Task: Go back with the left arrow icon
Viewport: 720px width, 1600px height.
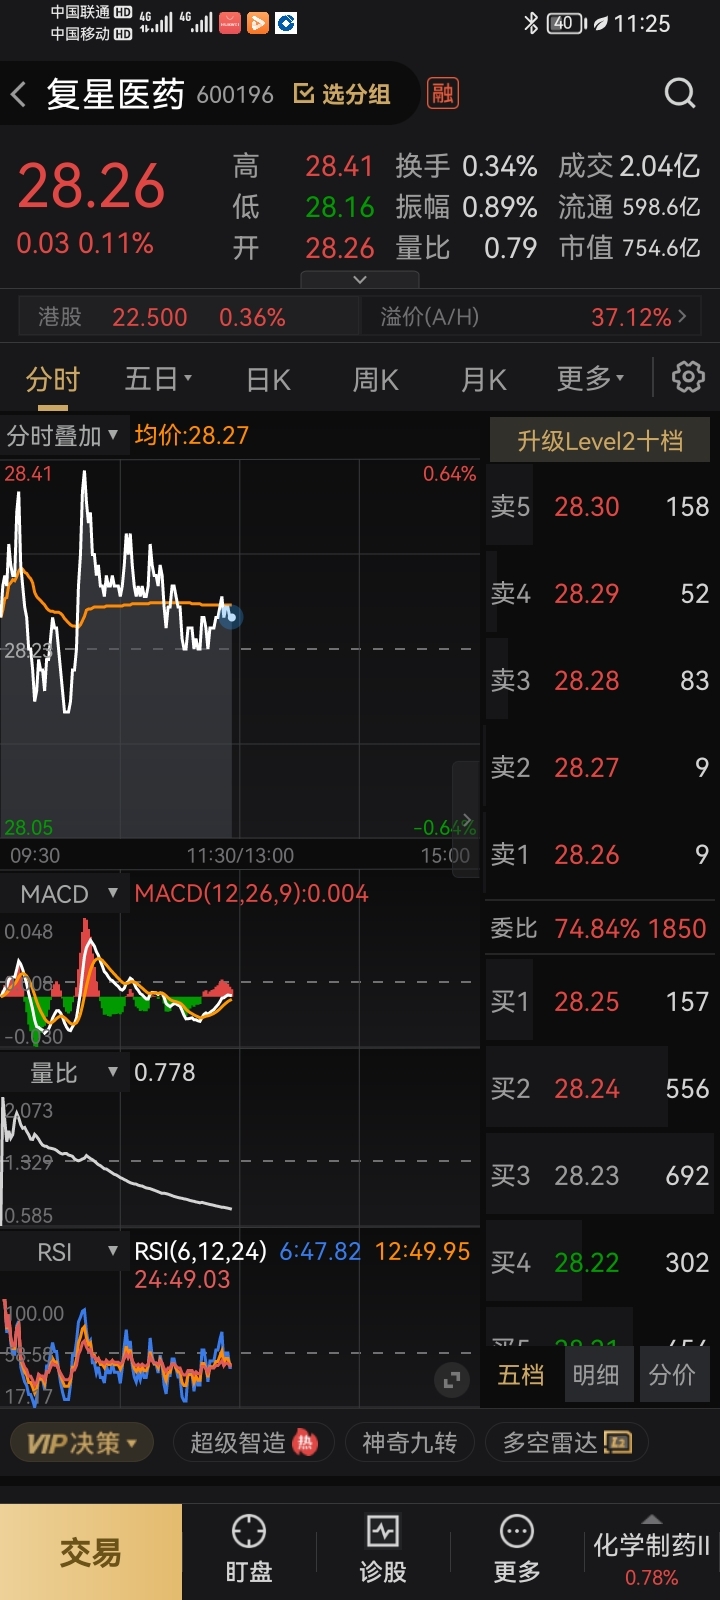Action: pyautogui.click(x=18, y=95)
